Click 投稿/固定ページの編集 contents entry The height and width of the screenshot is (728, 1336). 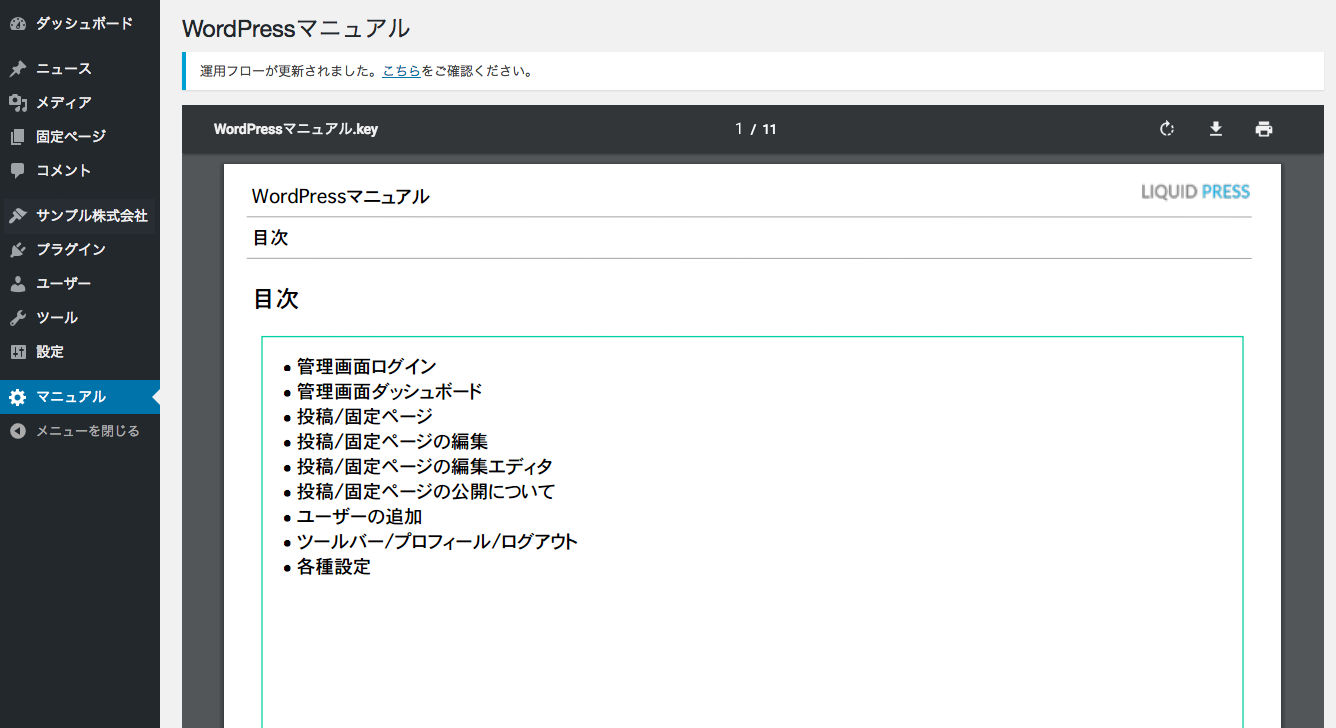393,442
